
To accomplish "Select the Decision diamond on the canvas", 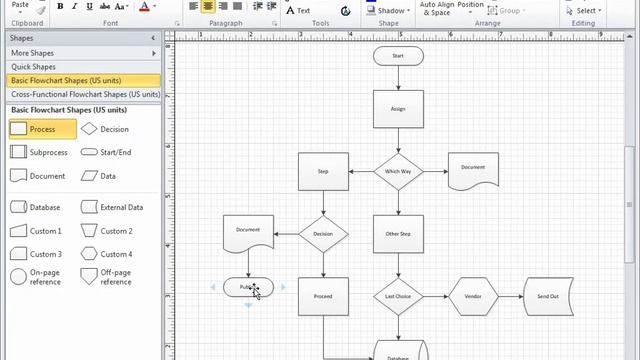I will tap(323, 234).
